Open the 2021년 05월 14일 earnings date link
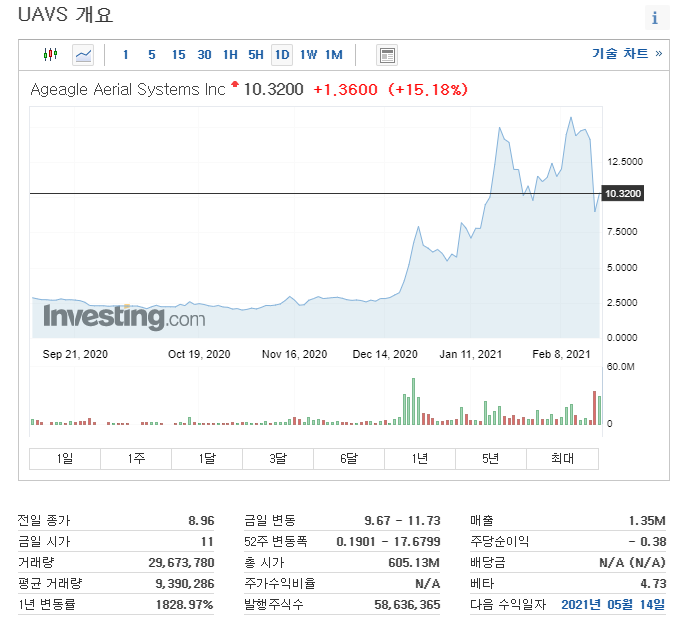 pyautogui.click(x=613, y=604)
